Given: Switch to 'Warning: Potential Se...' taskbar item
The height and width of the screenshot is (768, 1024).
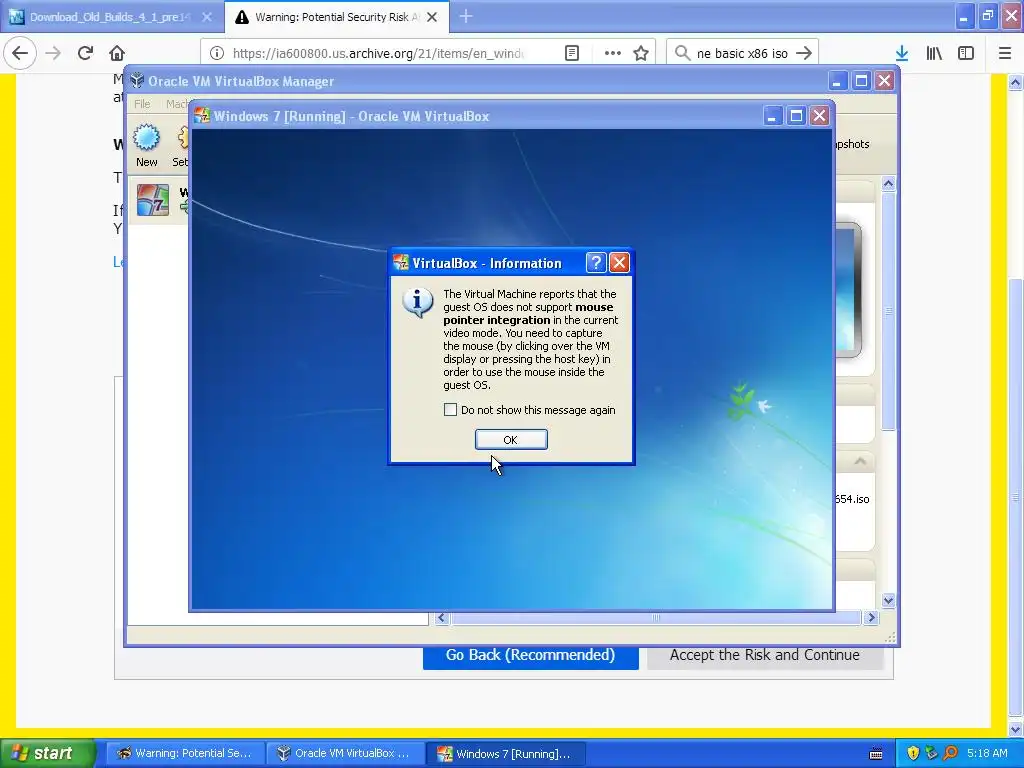Looking at the screenshot, I should click(x=184, y=753).
